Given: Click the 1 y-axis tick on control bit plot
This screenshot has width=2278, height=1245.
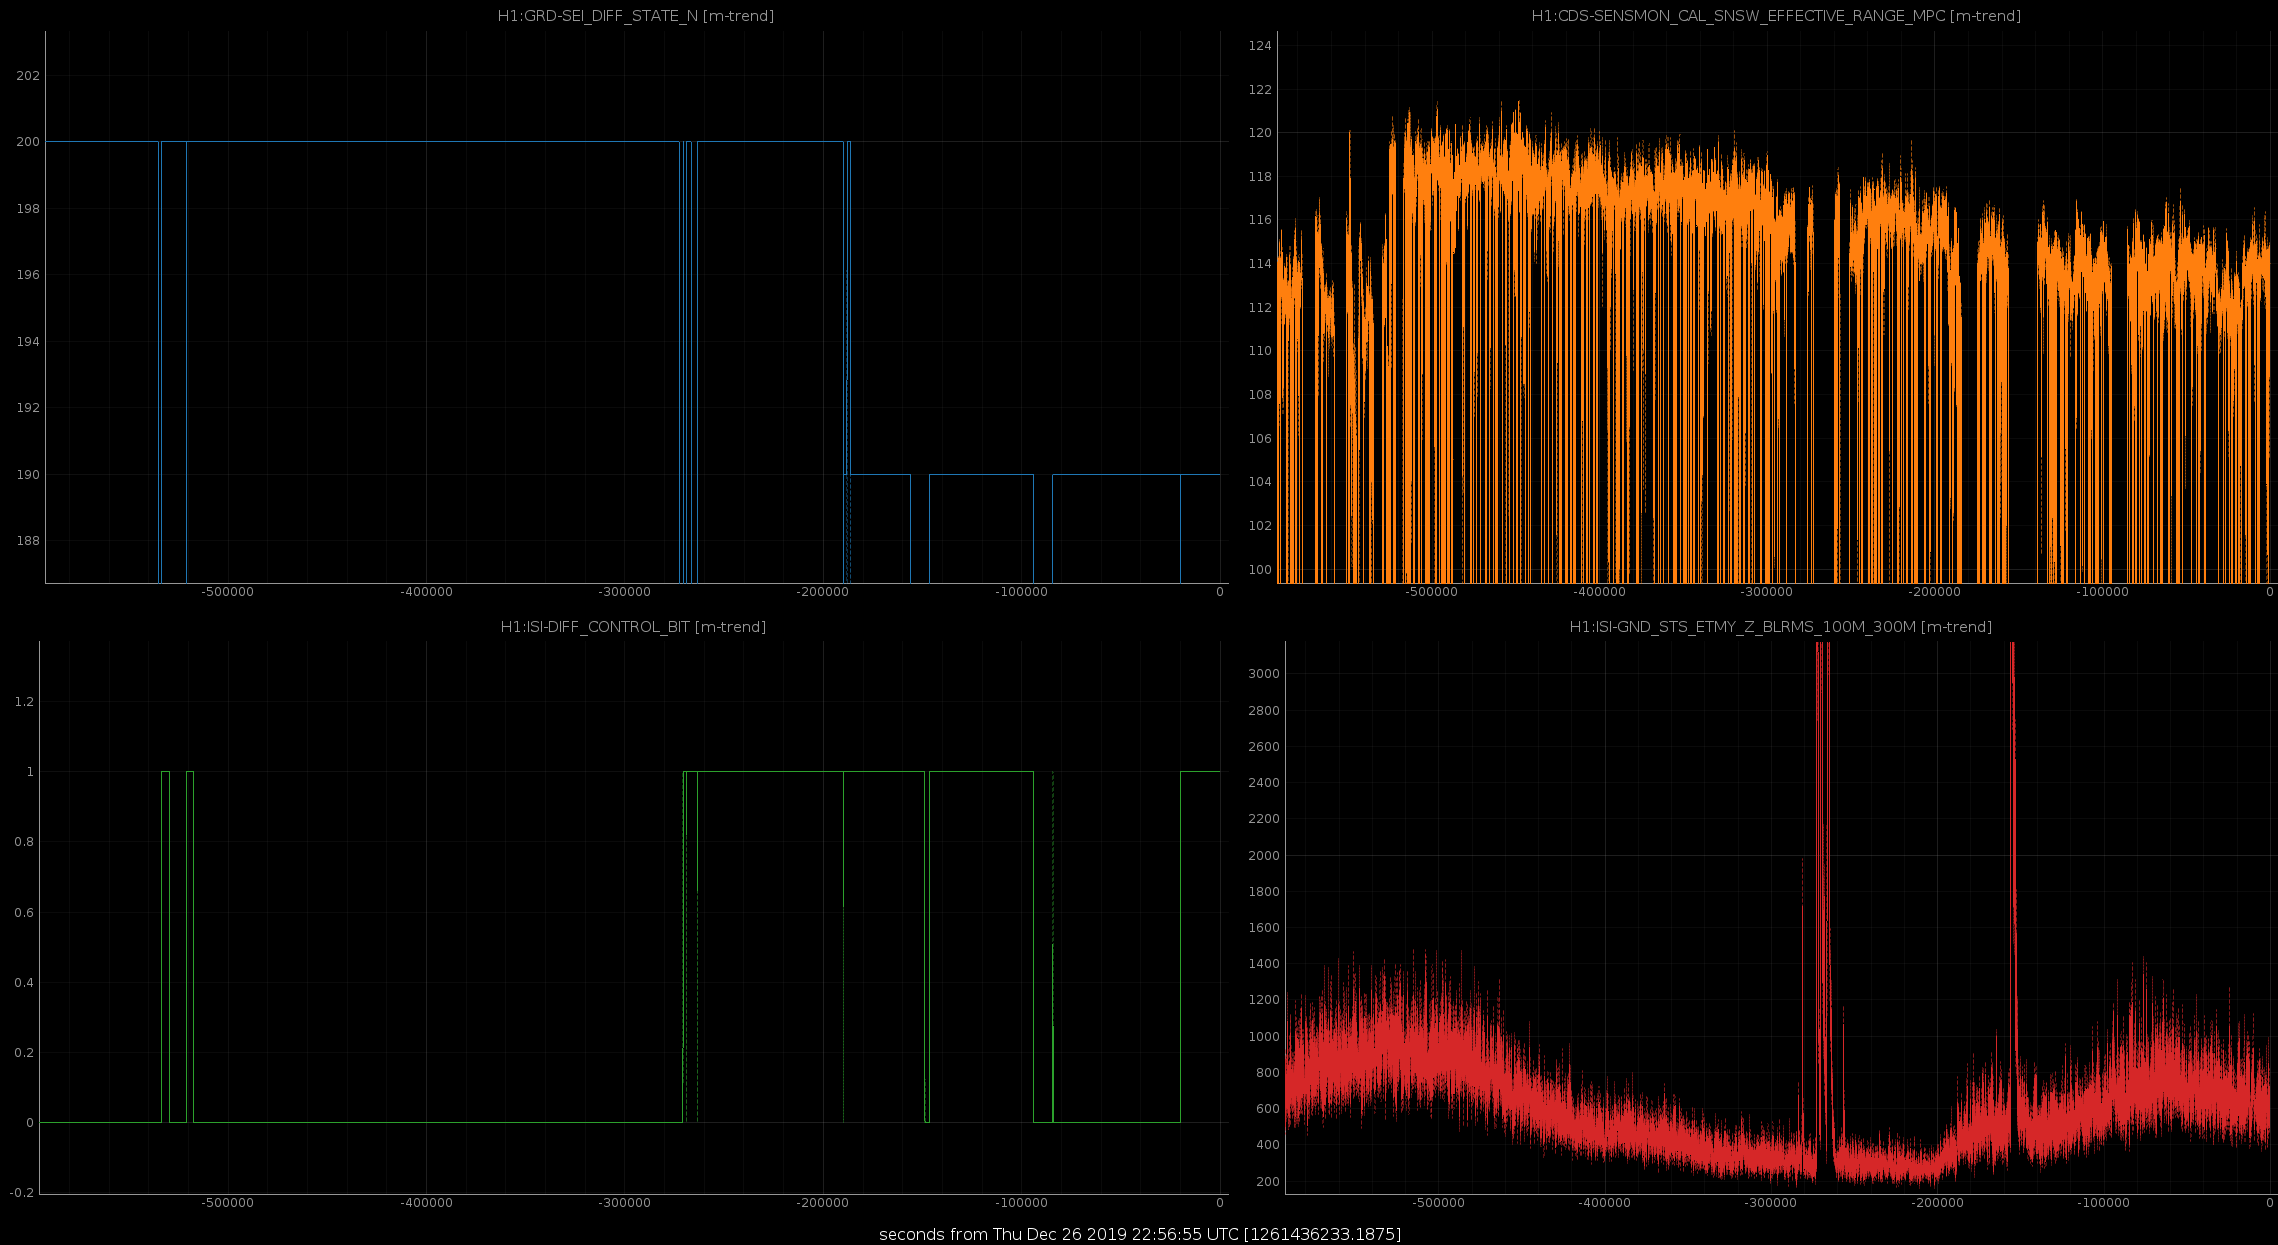Looking at the screenshot, I should pos(30,772).
